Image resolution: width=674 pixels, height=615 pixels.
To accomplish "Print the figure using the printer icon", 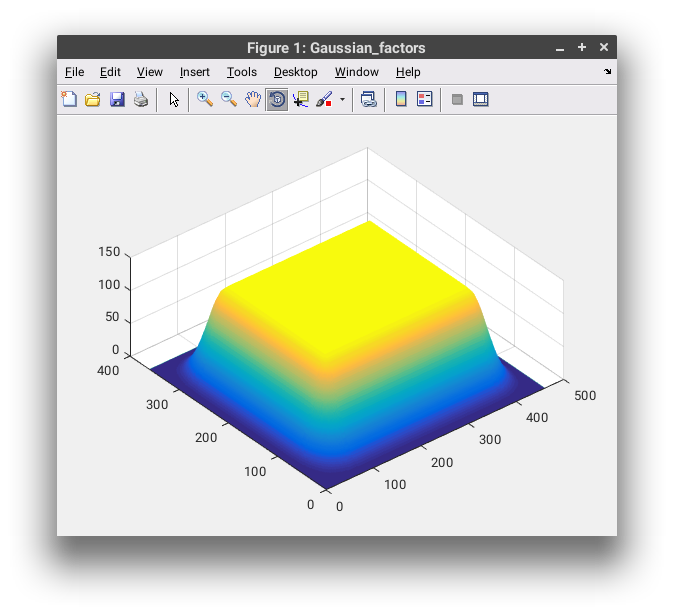I will [x=141, y=99].
